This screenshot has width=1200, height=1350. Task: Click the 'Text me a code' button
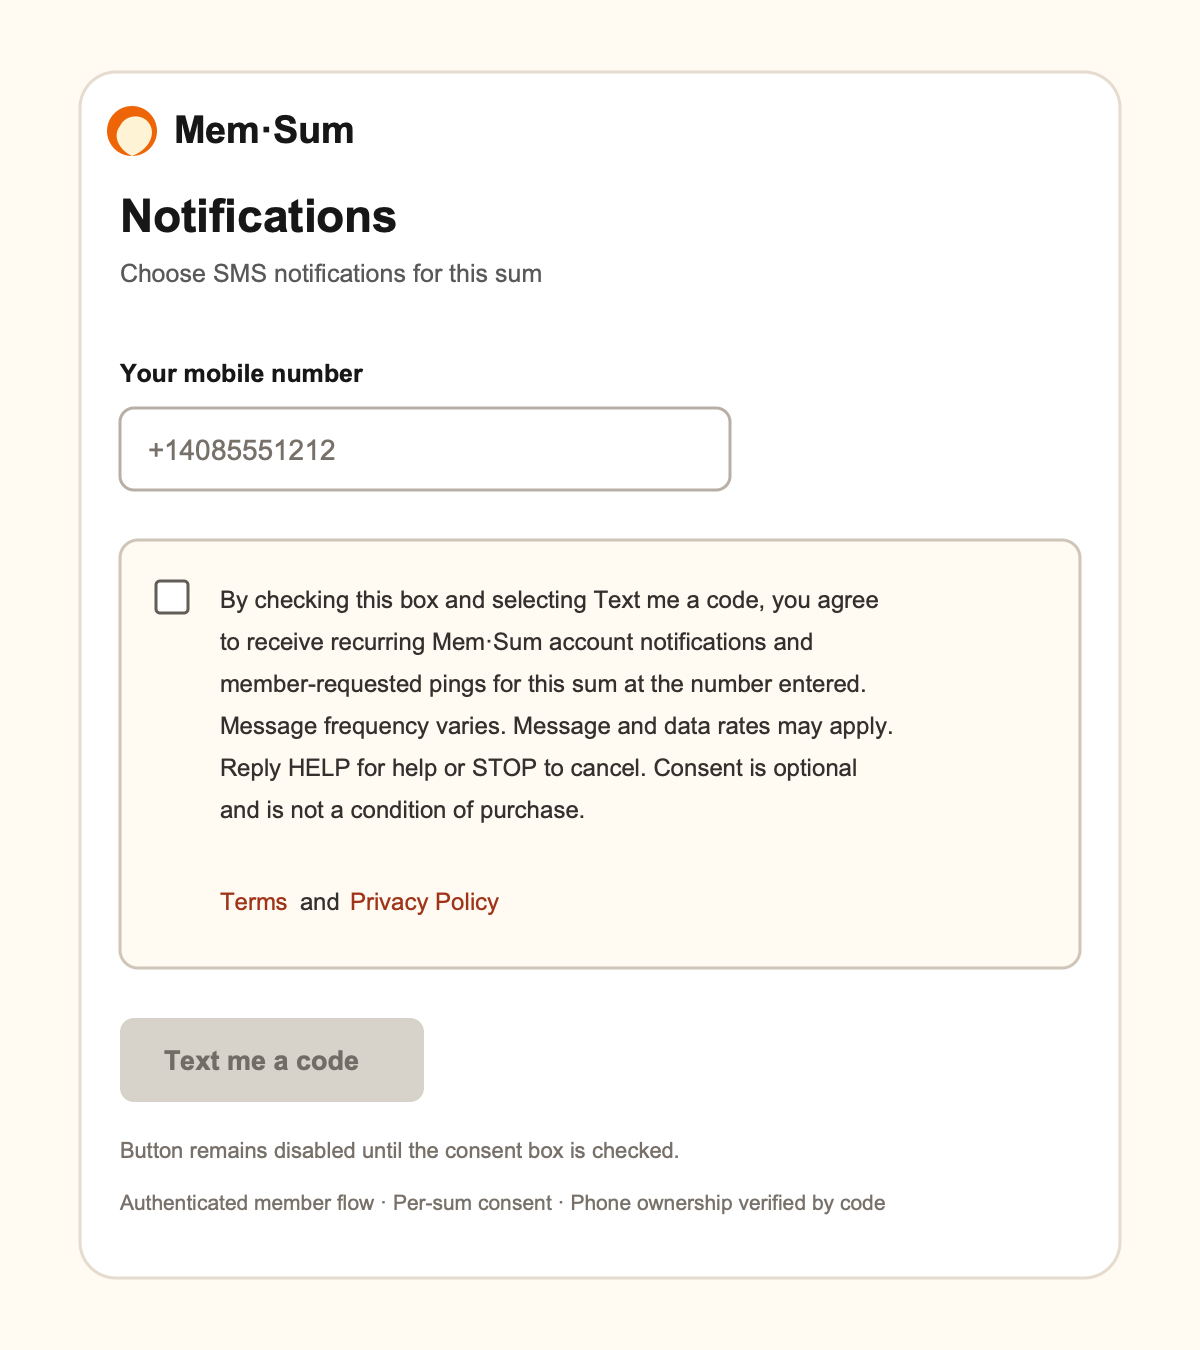pyautogui.click(x=272, y=1060)
